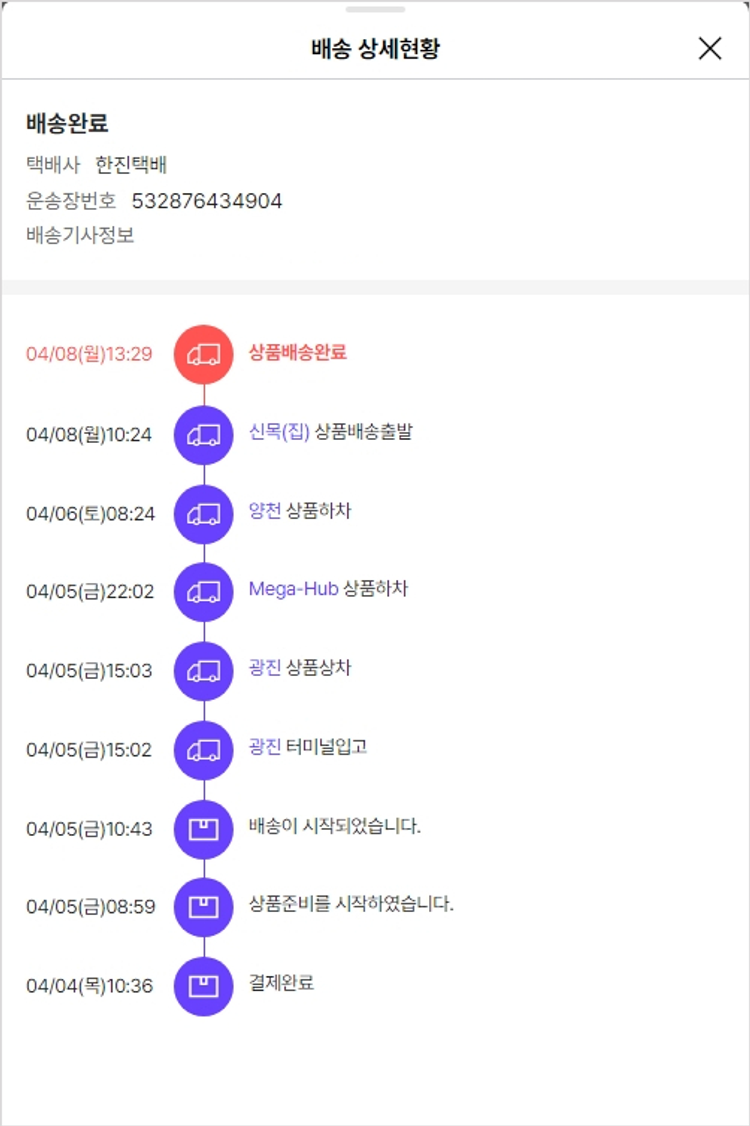This screenshot has height=1126, width=750.
Task: Click the truck icon beside 광진 터미널입고
Action: pos(203,749)
